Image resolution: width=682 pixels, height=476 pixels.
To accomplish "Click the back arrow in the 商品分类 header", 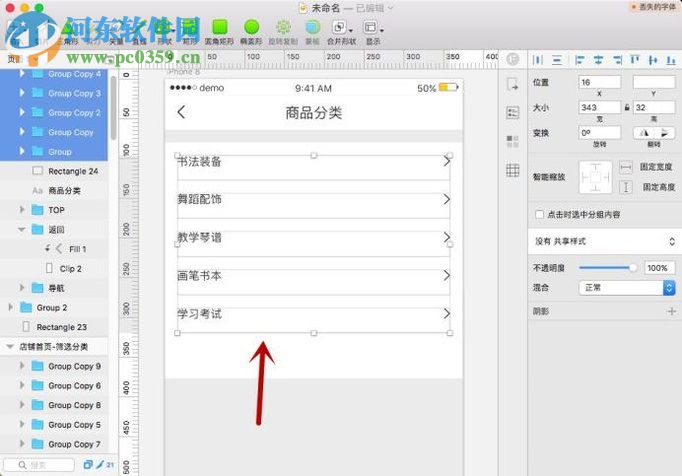I will (x=181, y=112).
